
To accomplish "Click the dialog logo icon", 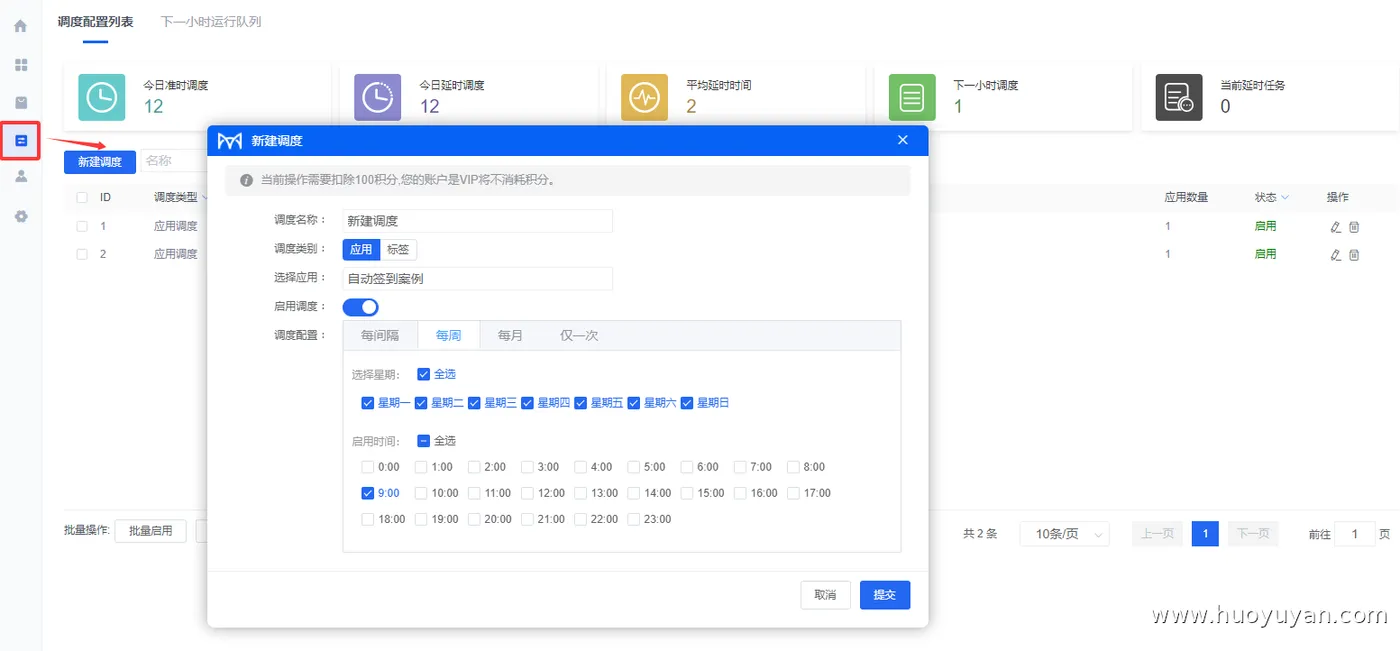I will 230,141.
